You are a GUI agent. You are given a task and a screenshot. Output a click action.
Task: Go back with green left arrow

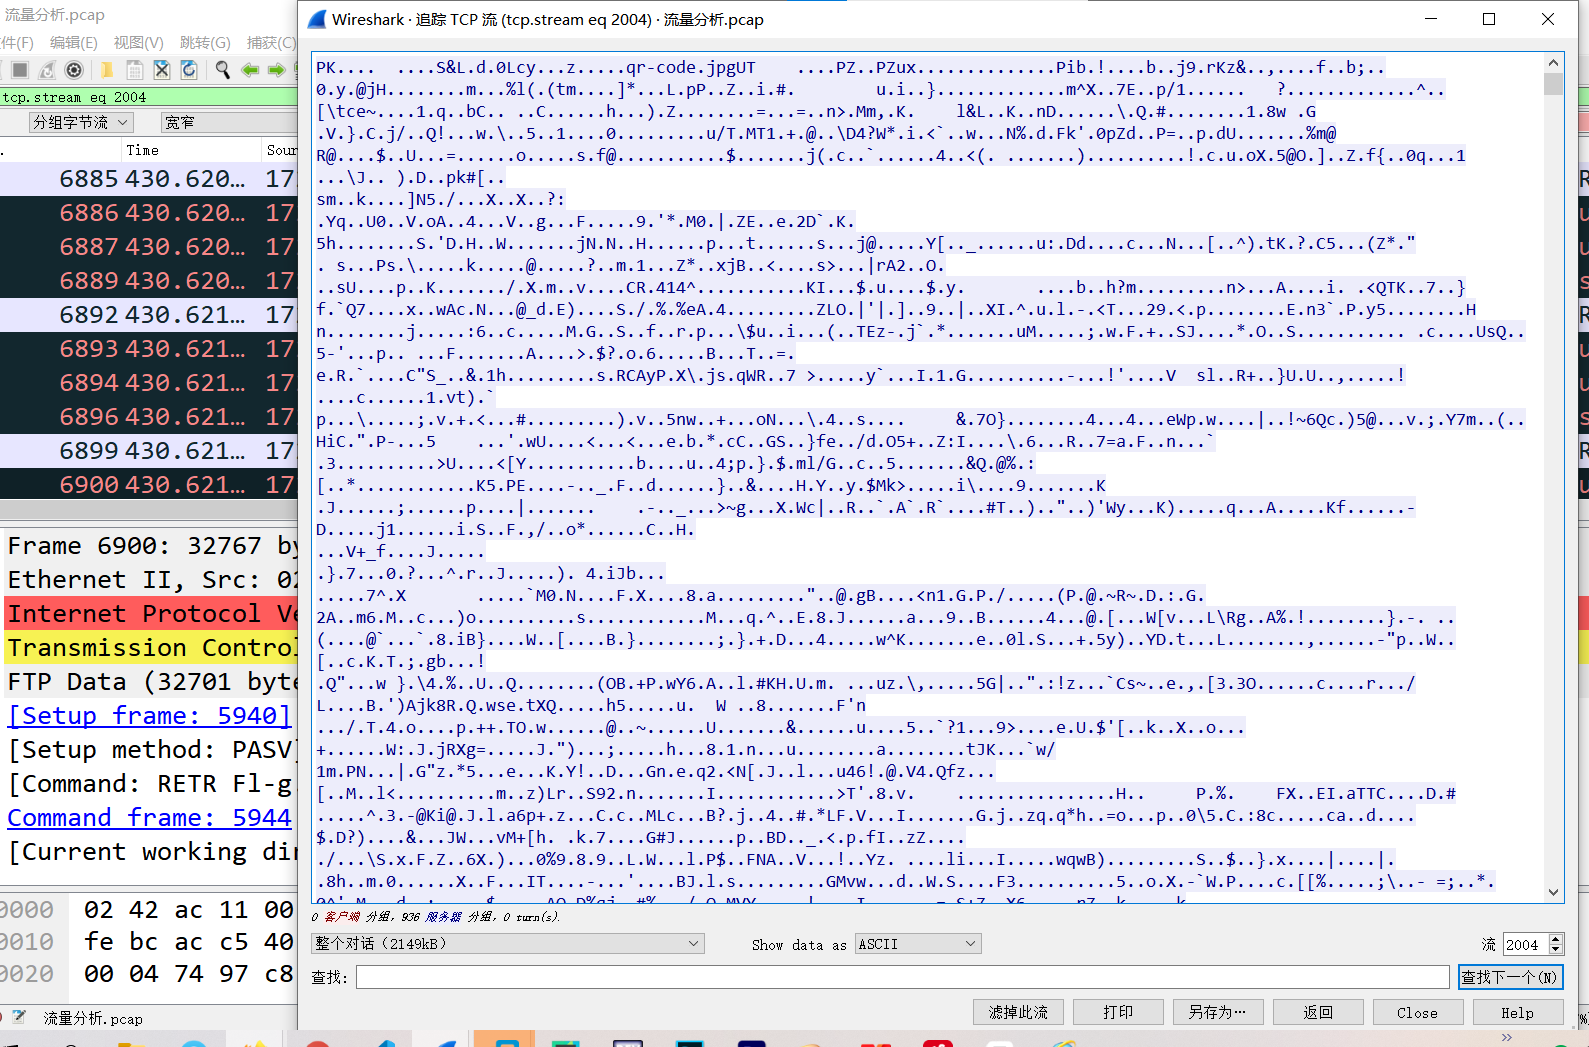point(250,69)
